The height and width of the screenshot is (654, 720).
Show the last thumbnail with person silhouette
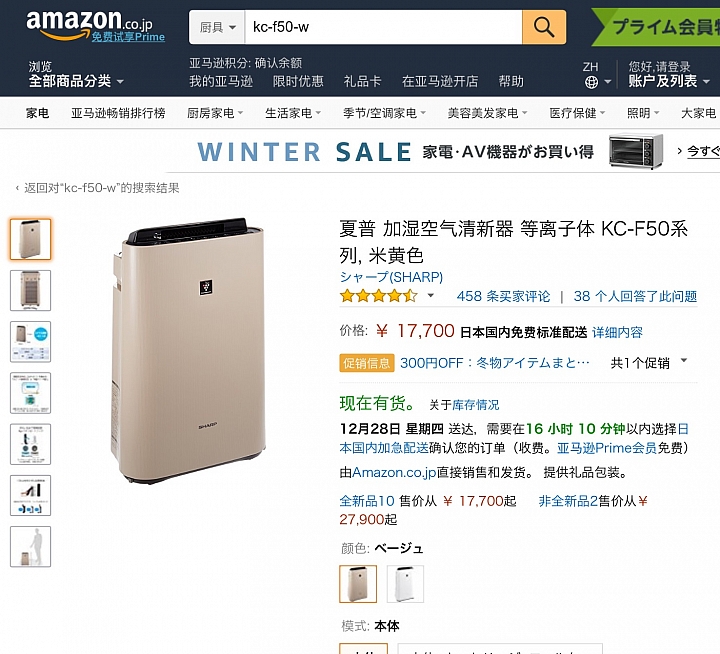[x=30, y=547]
